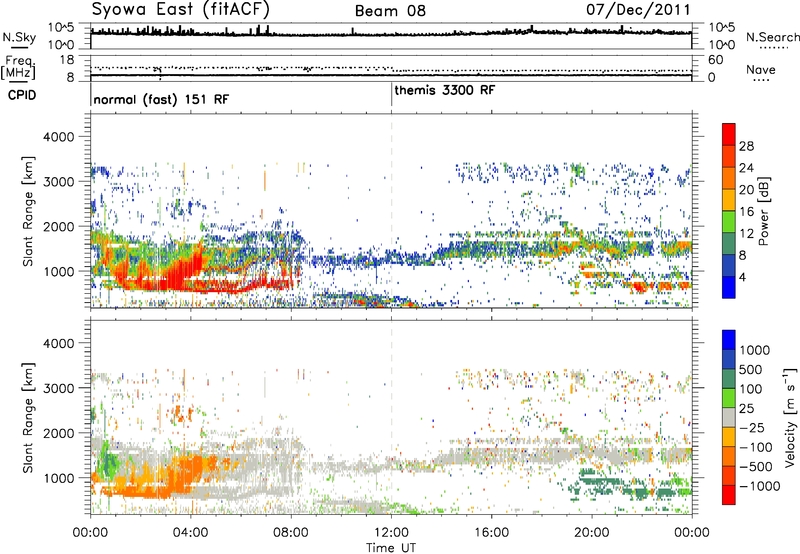
Task: Click 'themis 3300 RF' text
Action: pos(444,90)
